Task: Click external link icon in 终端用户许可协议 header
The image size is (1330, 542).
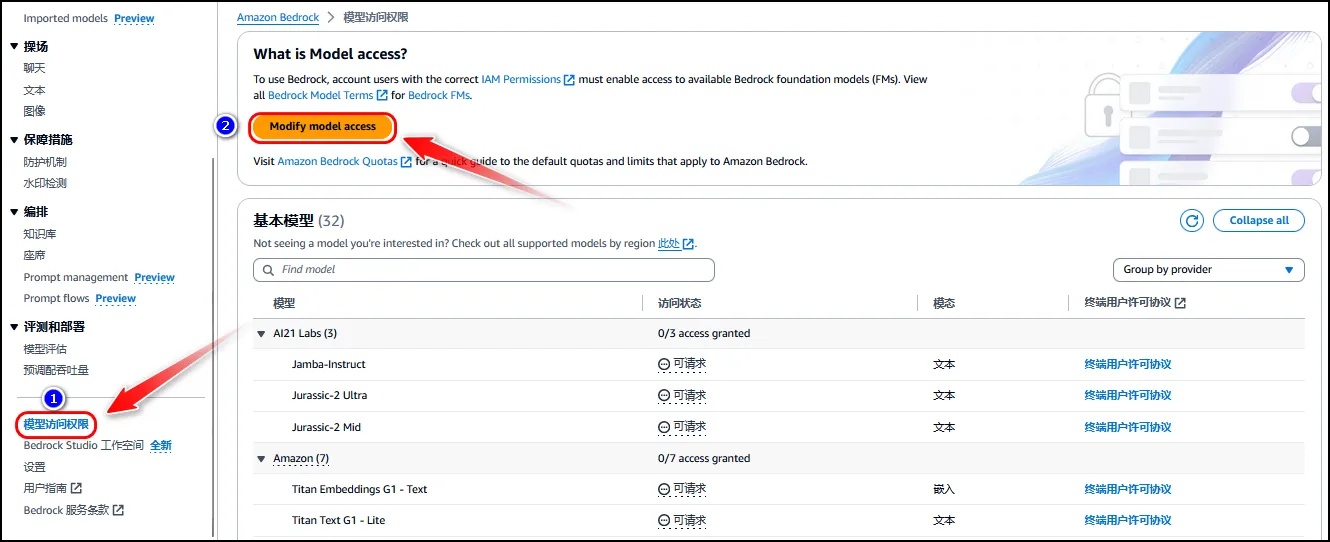Action: point(1180,303)
